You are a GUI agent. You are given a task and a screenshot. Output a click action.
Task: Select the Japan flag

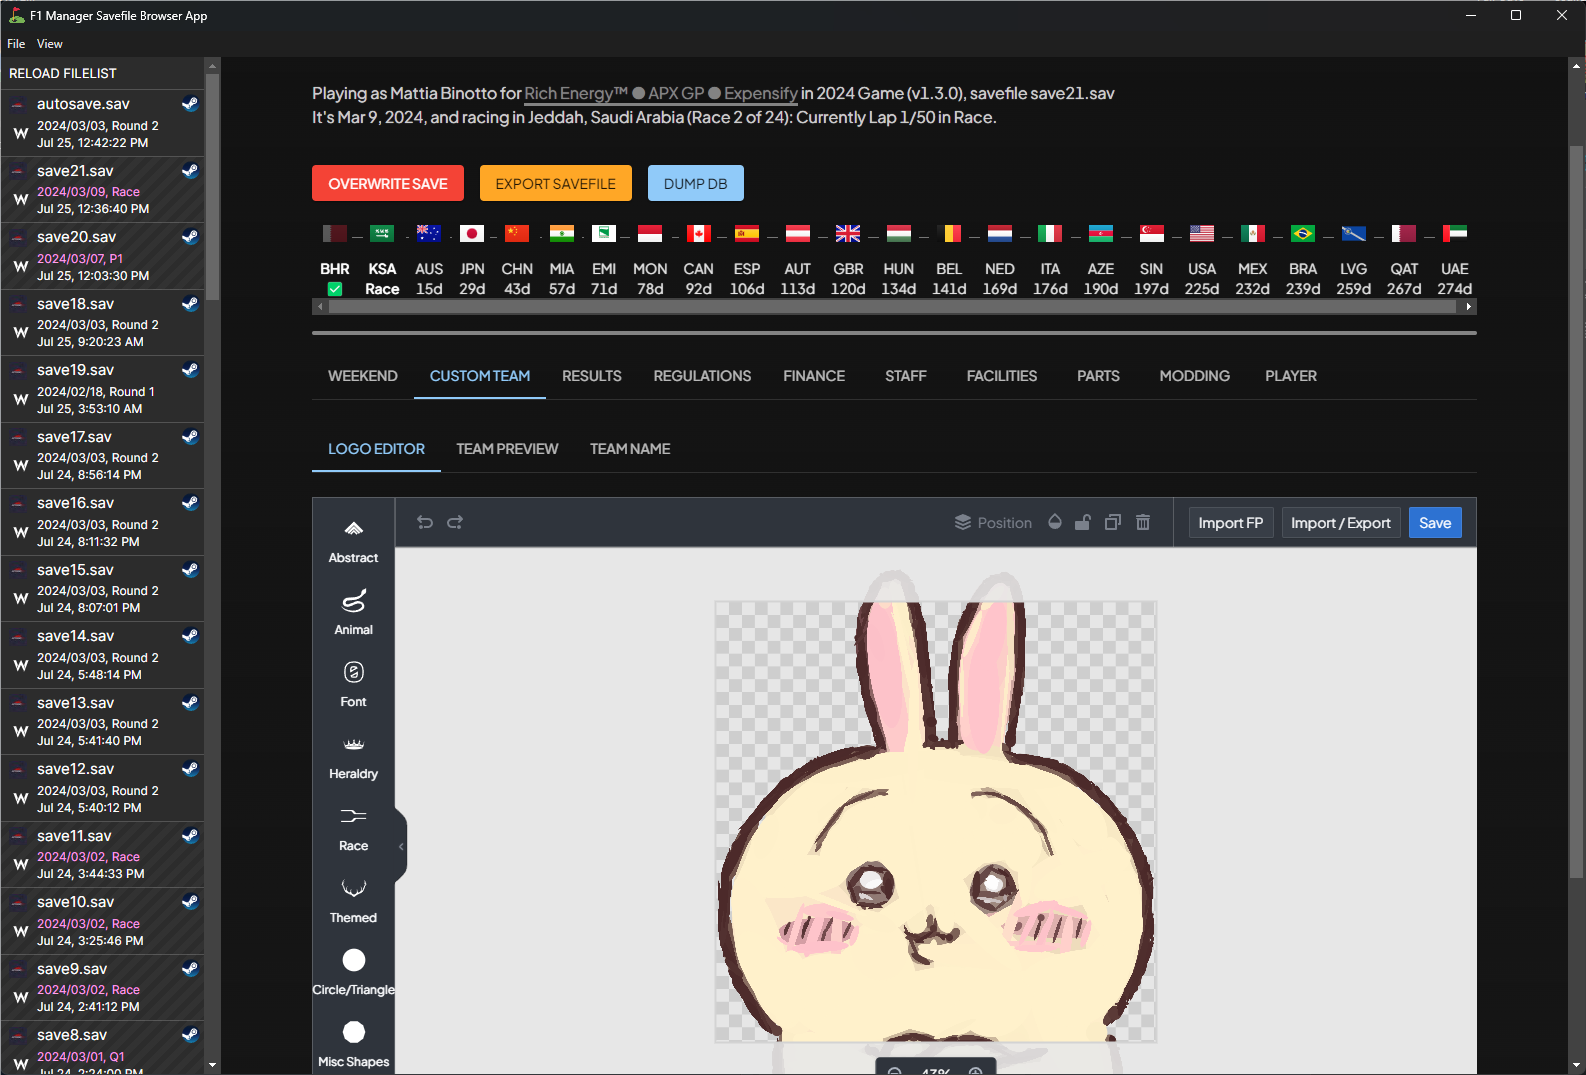472,233
